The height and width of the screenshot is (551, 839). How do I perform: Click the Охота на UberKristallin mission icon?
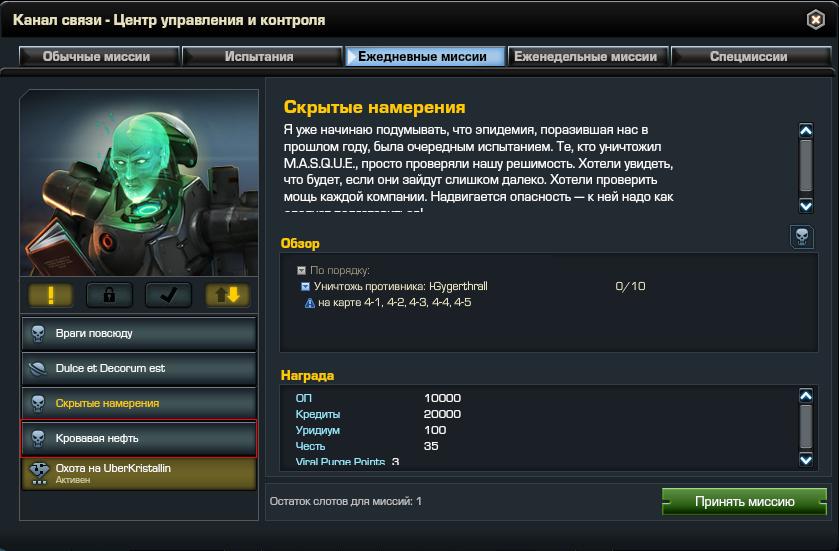click(39, 472)
